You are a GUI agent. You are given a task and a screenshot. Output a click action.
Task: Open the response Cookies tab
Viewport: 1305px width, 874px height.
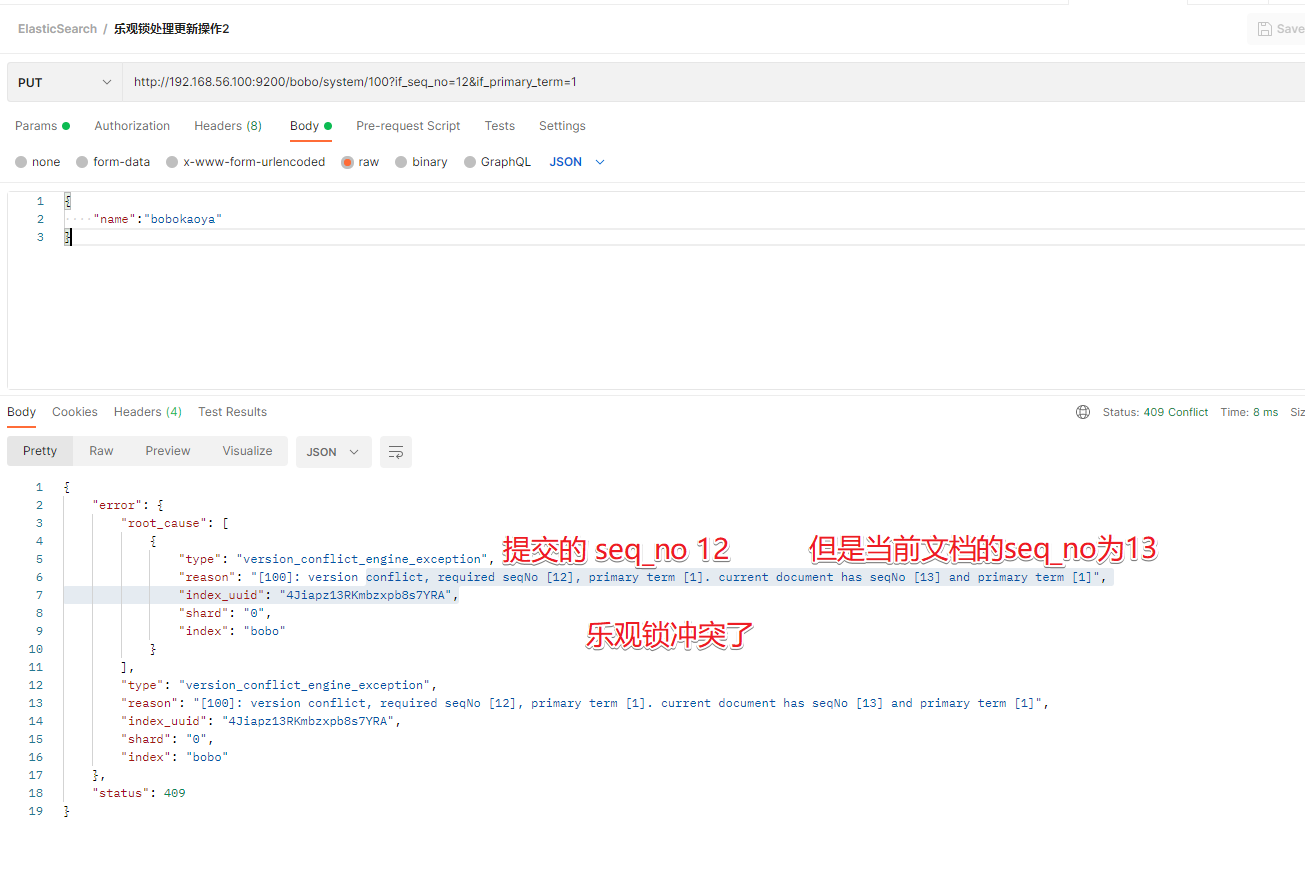tap(75, 412)
